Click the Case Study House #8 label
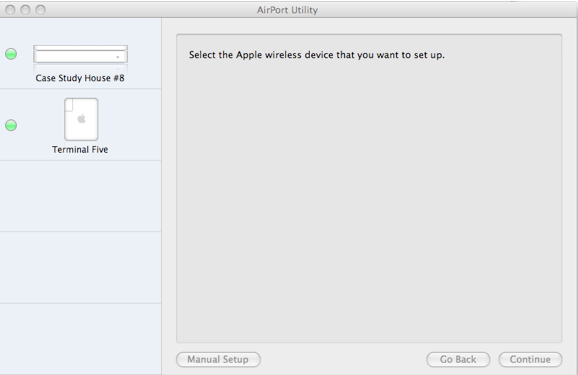 80,78
